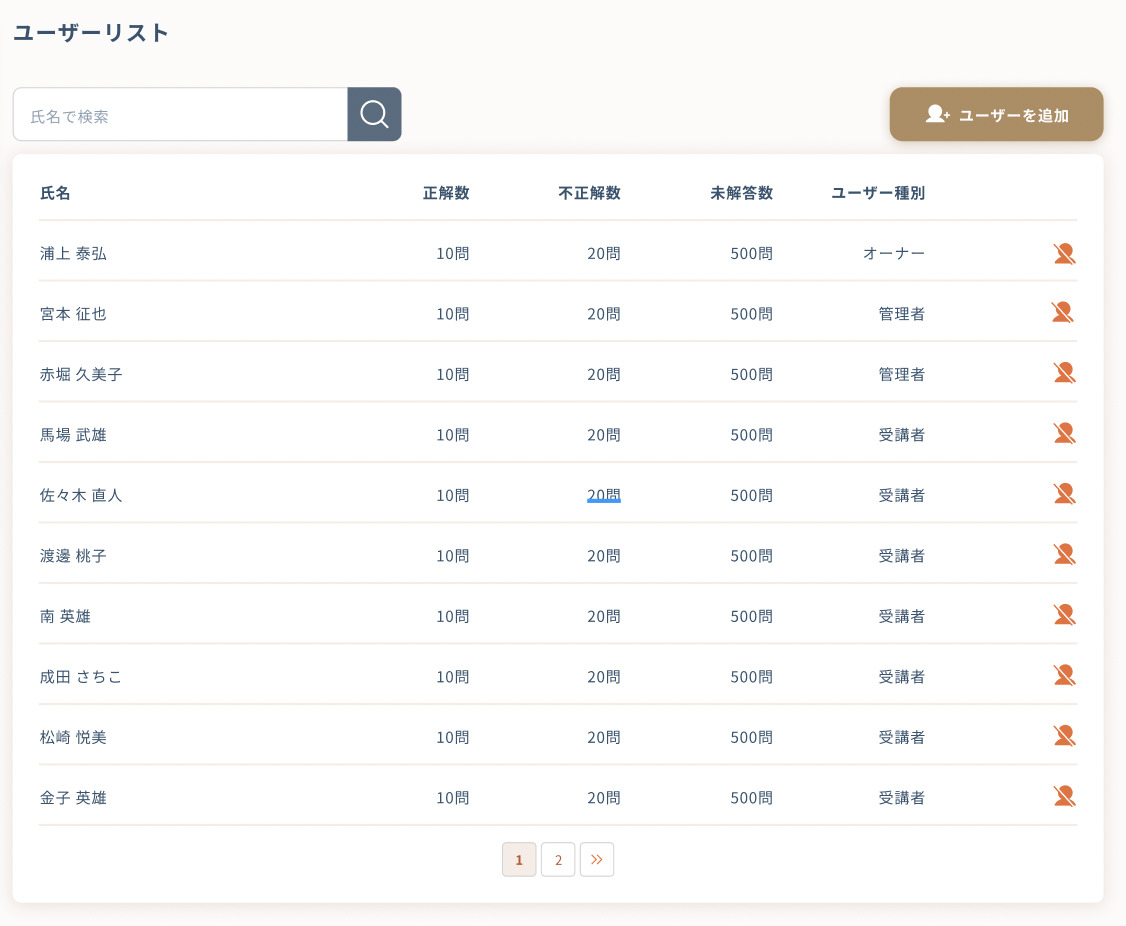Go to page 2
Viewport: 1126px width, 926px height.
[x=558, y=859]
